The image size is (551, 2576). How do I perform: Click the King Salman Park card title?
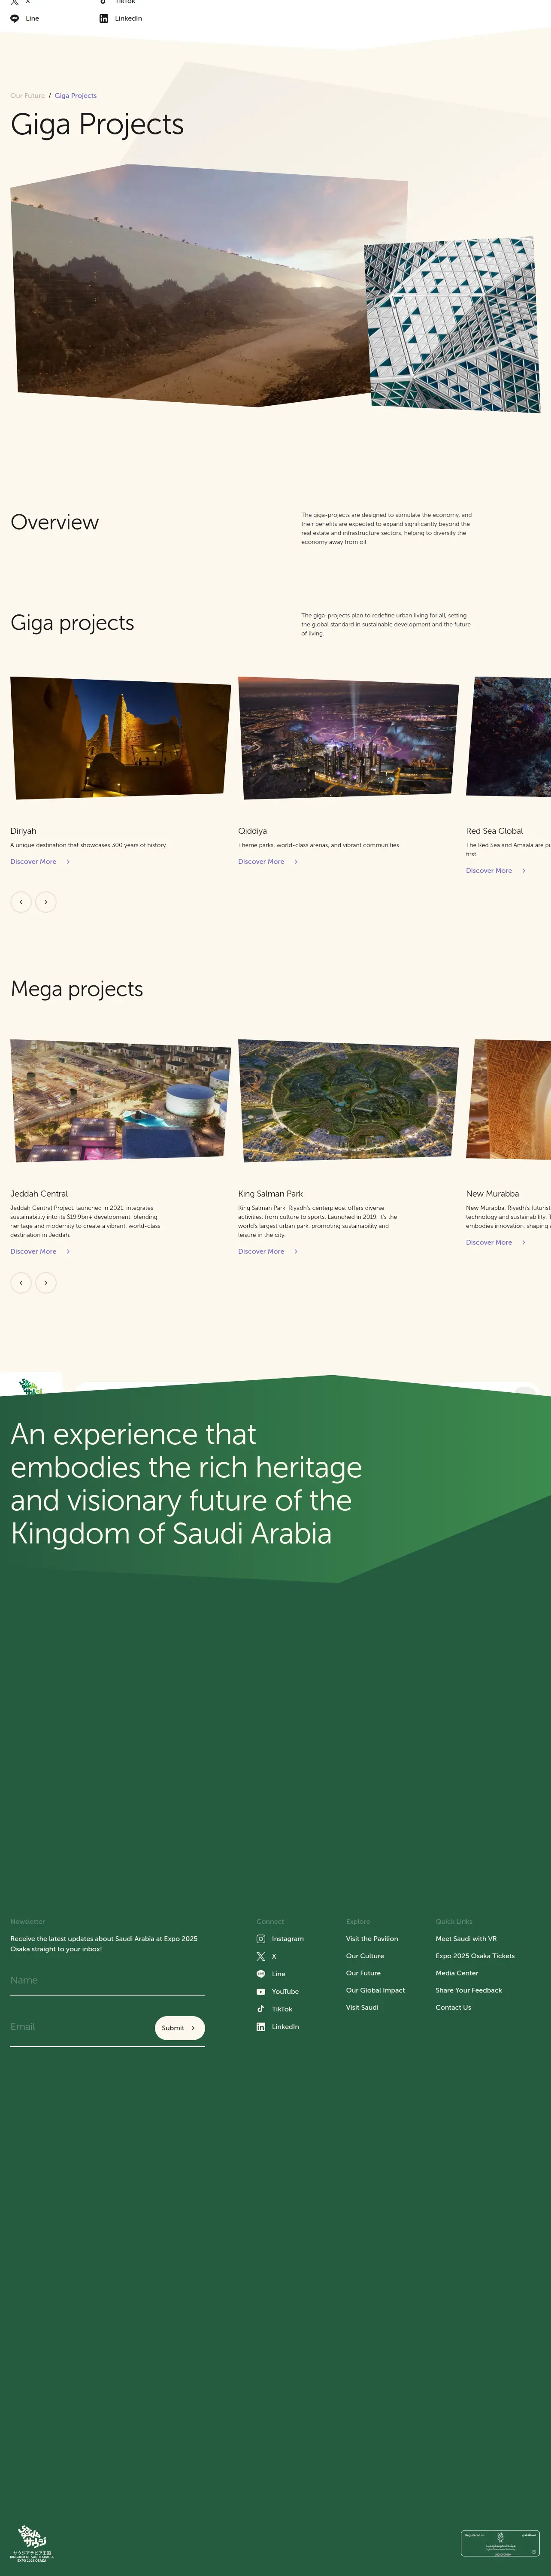click(x=270, y=1194)
